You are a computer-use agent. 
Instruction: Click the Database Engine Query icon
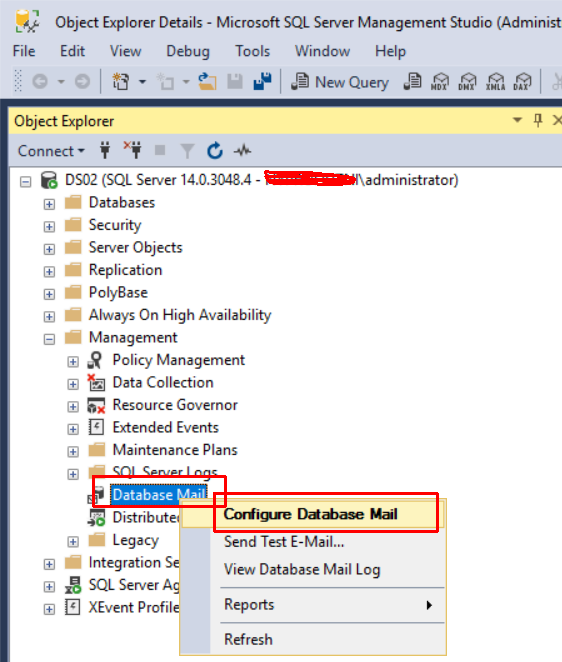click(413, 81)
